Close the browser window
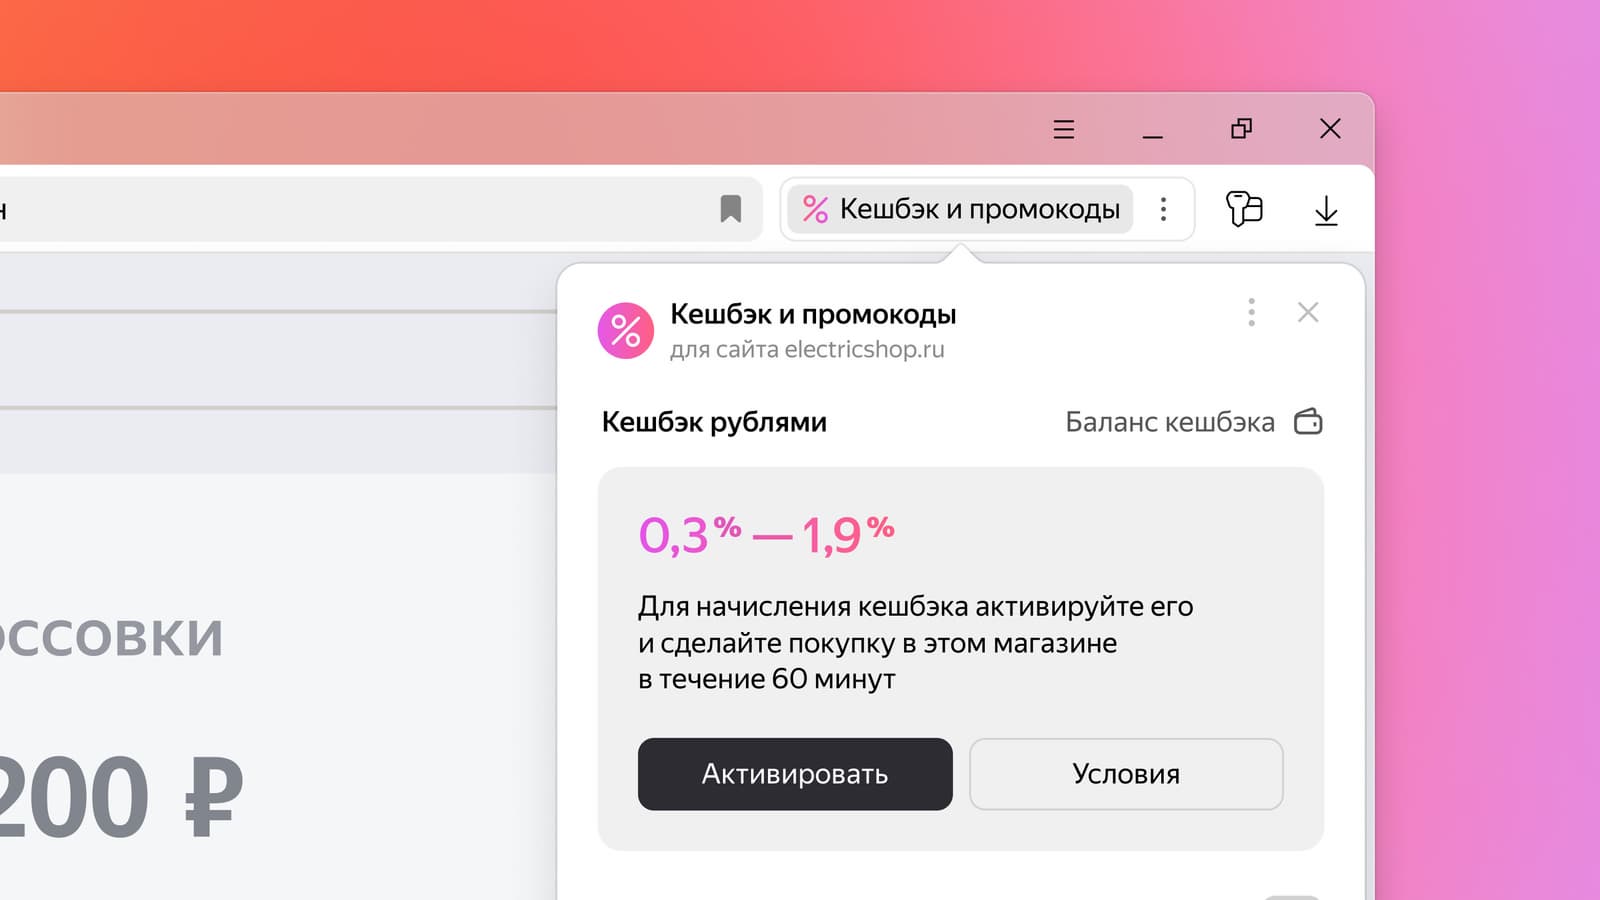This screenshot has height=900, width=1600. click(1330, 129)
